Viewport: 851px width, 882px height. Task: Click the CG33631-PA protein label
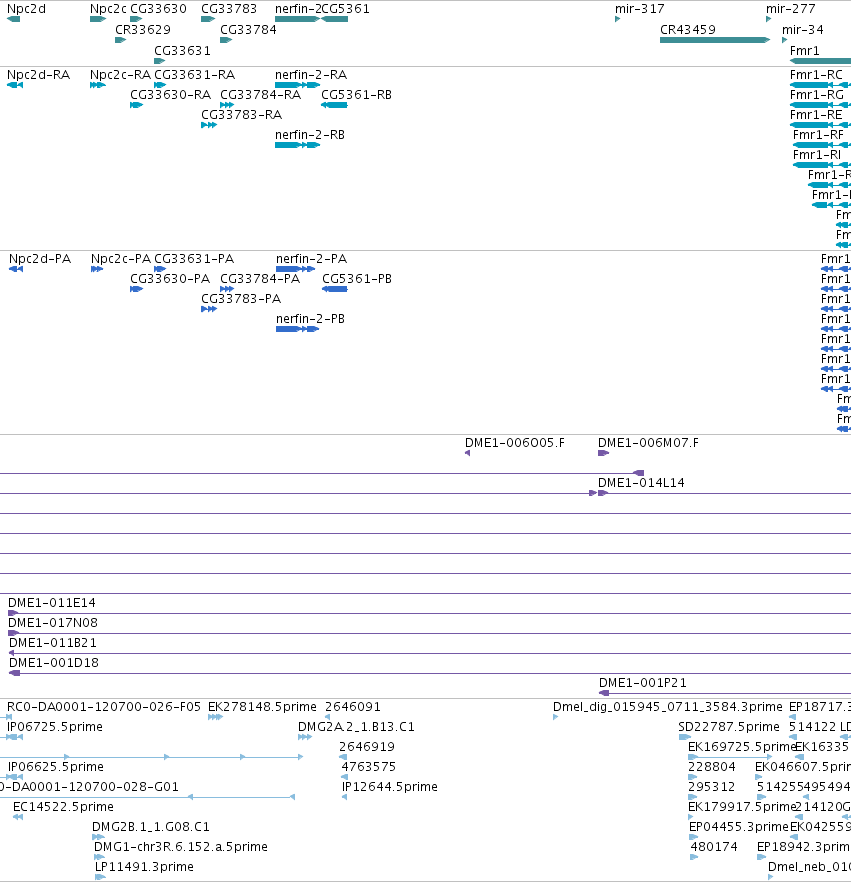(194, 259)
